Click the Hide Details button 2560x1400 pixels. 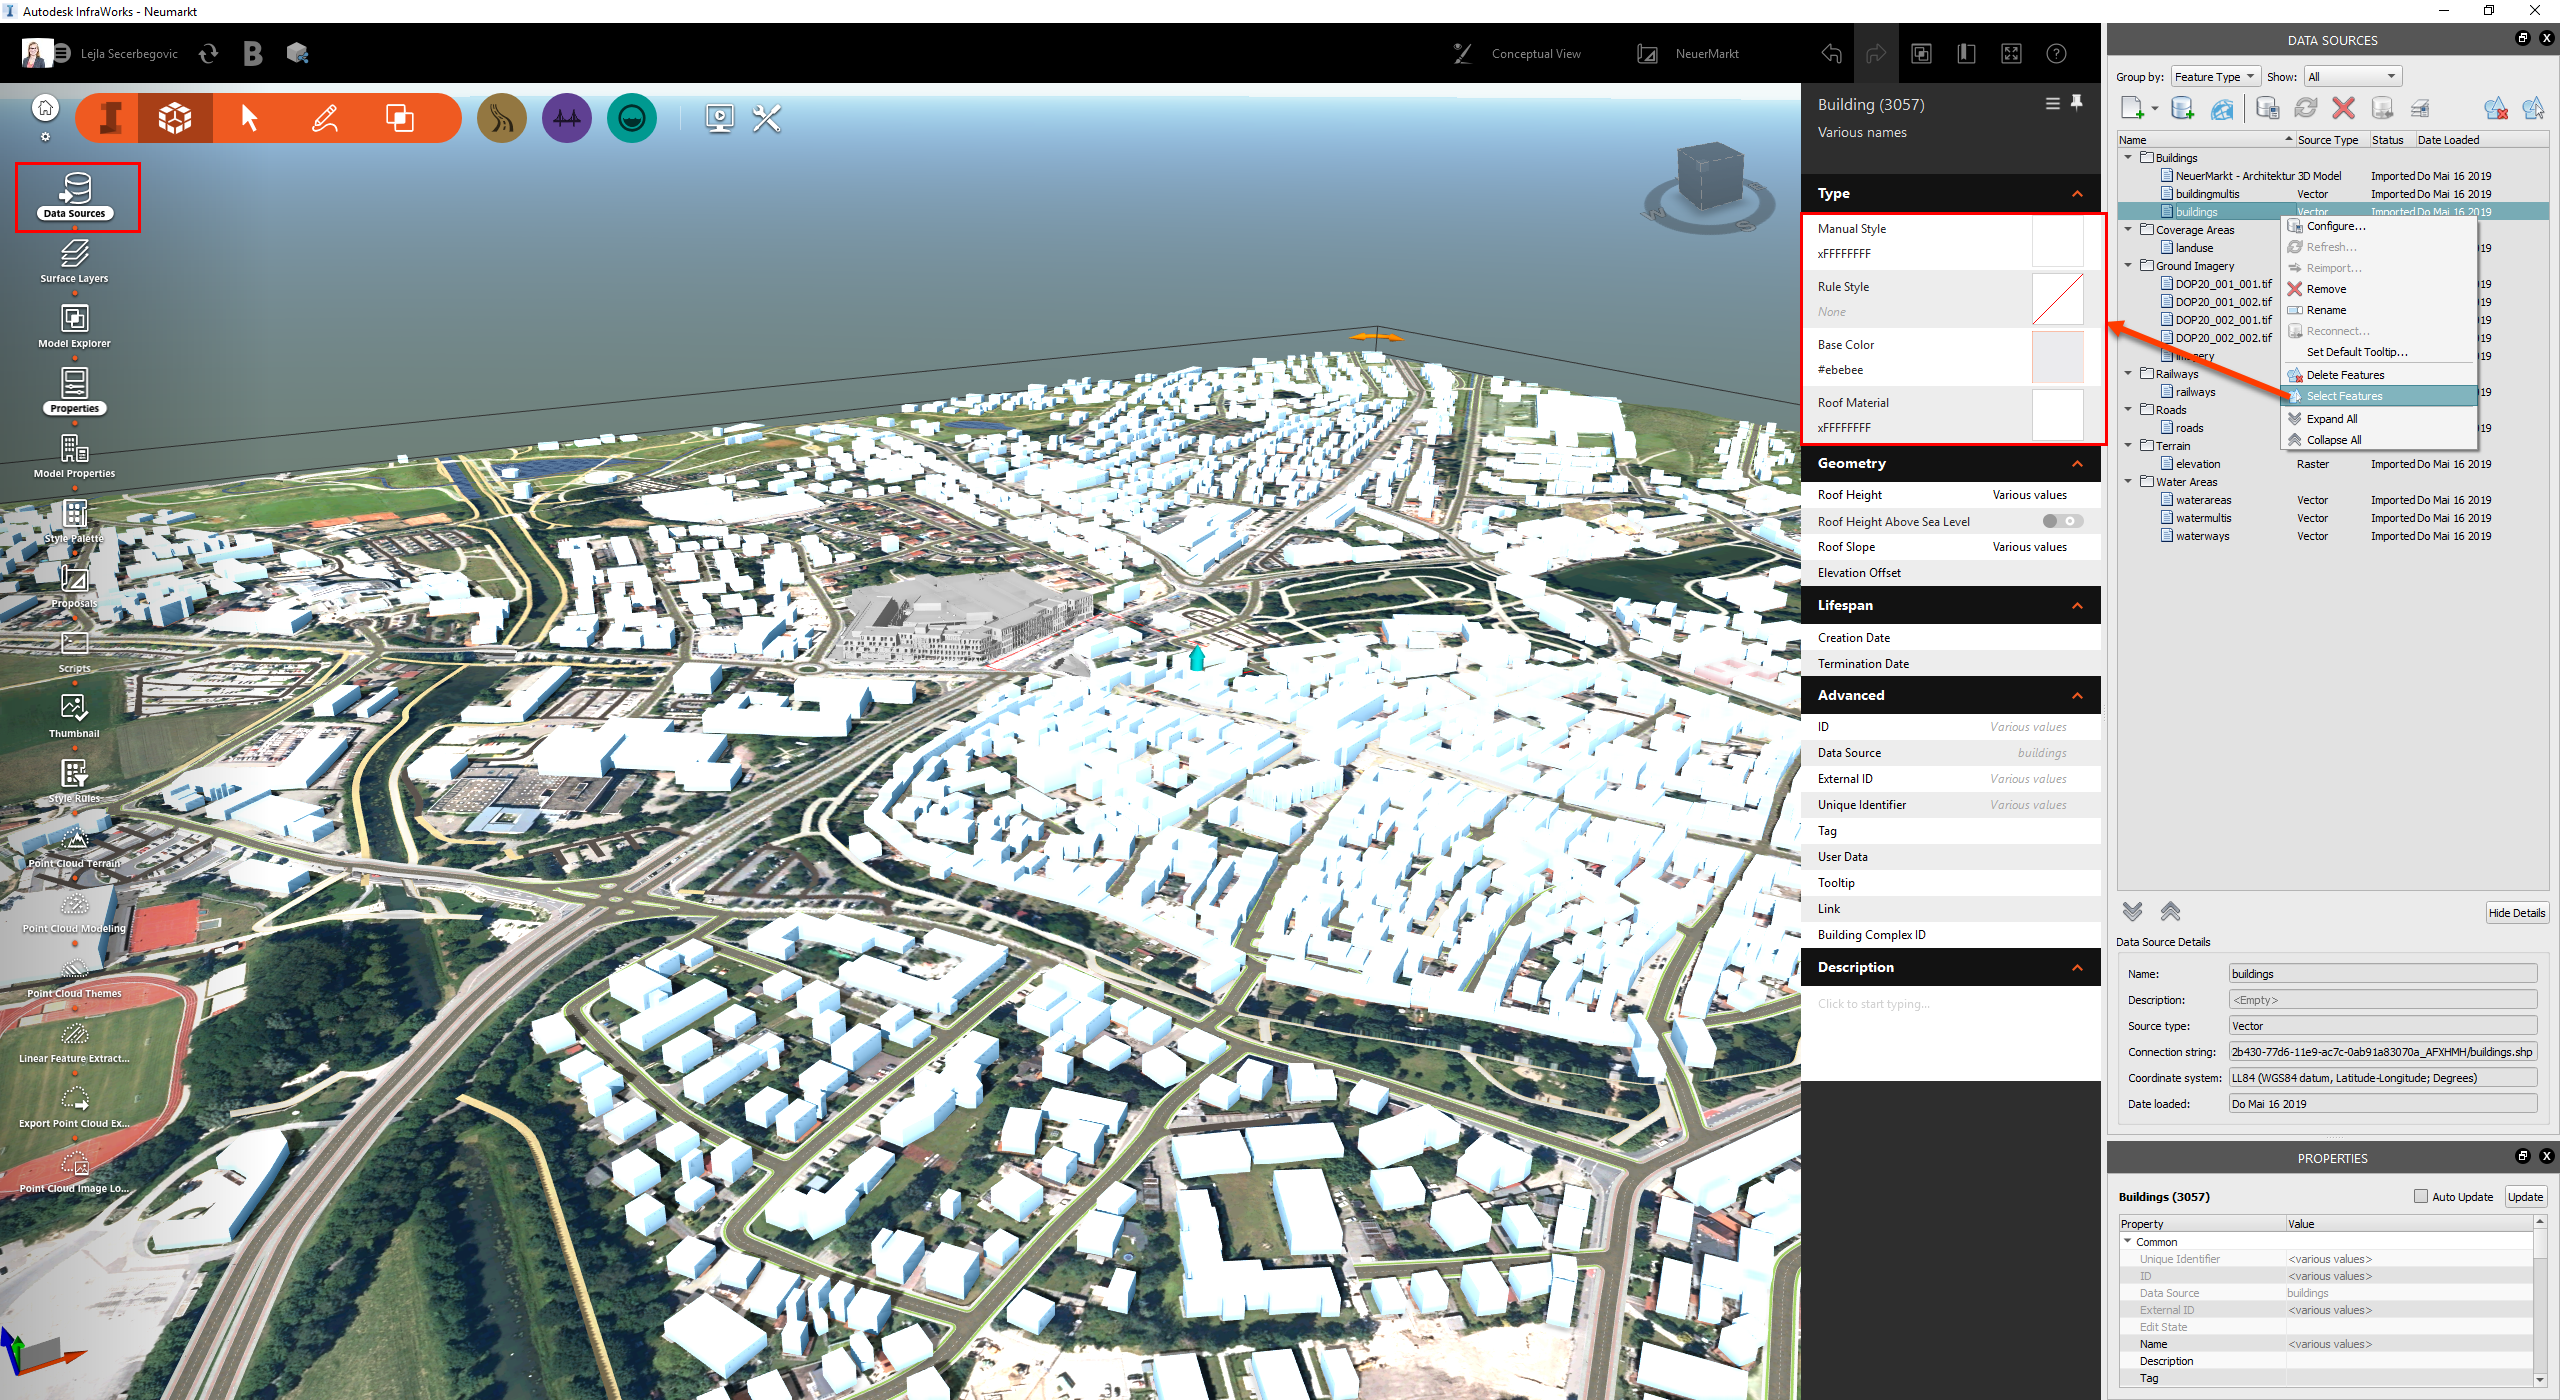click(x=2516, y=912)
